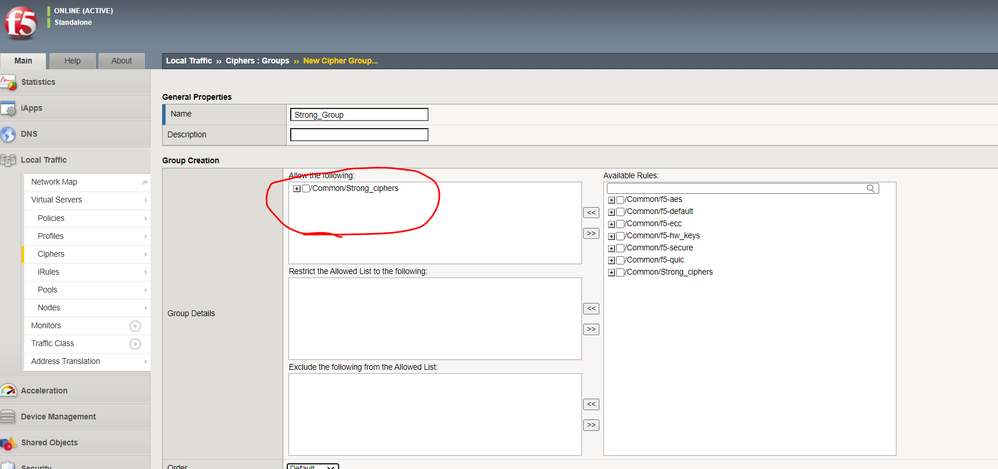Check the /Common/f5-quic rule checkbox
998x469 pixels.
pyautogui.click(x=621, y=260)
